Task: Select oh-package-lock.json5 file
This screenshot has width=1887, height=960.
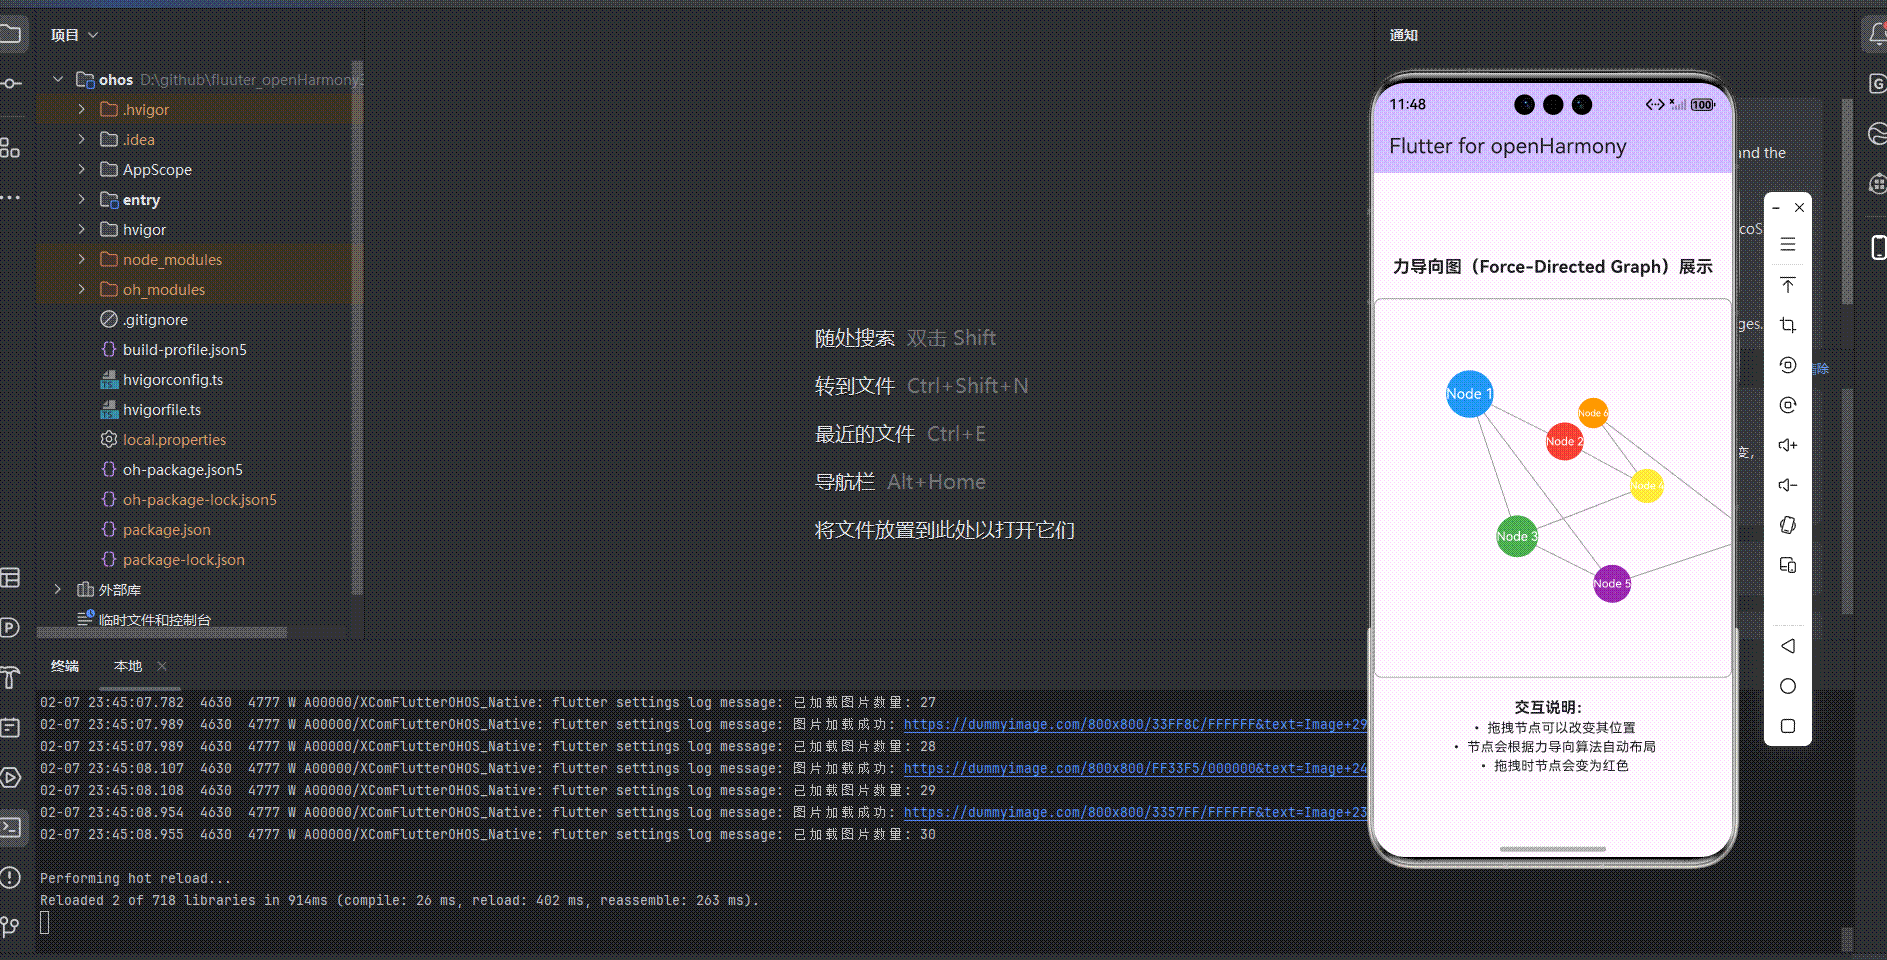Action: coord(199,499)
